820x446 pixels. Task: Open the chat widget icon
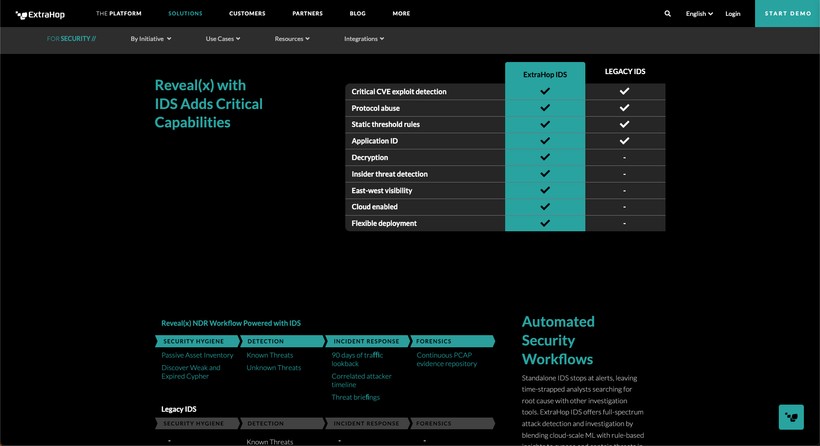coord(791,417)
